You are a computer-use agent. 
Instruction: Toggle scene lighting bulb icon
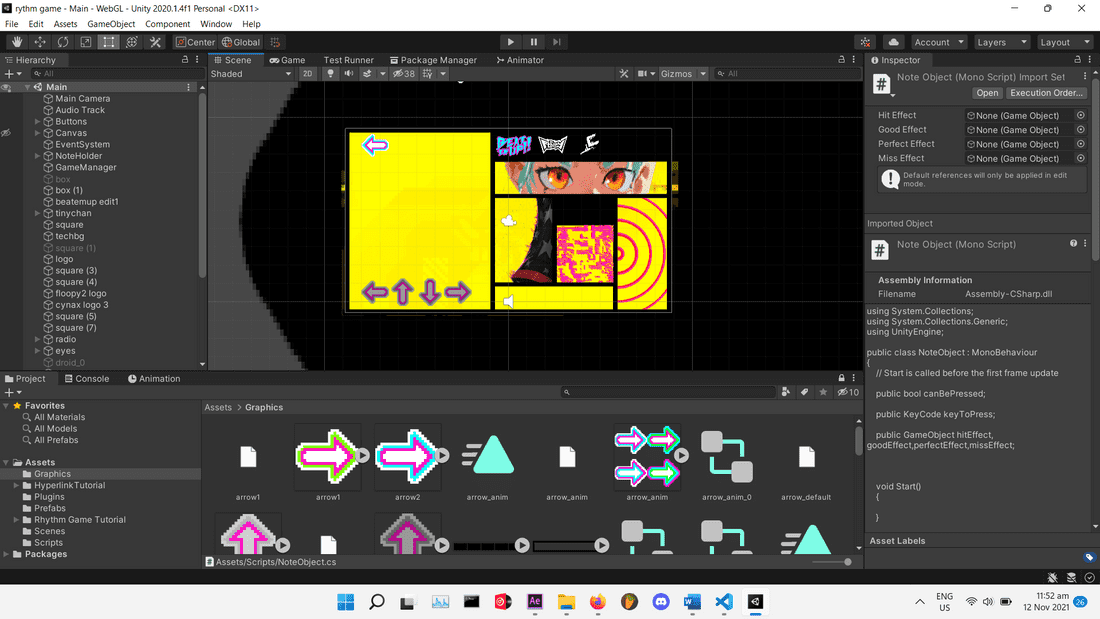click(330, 74)
